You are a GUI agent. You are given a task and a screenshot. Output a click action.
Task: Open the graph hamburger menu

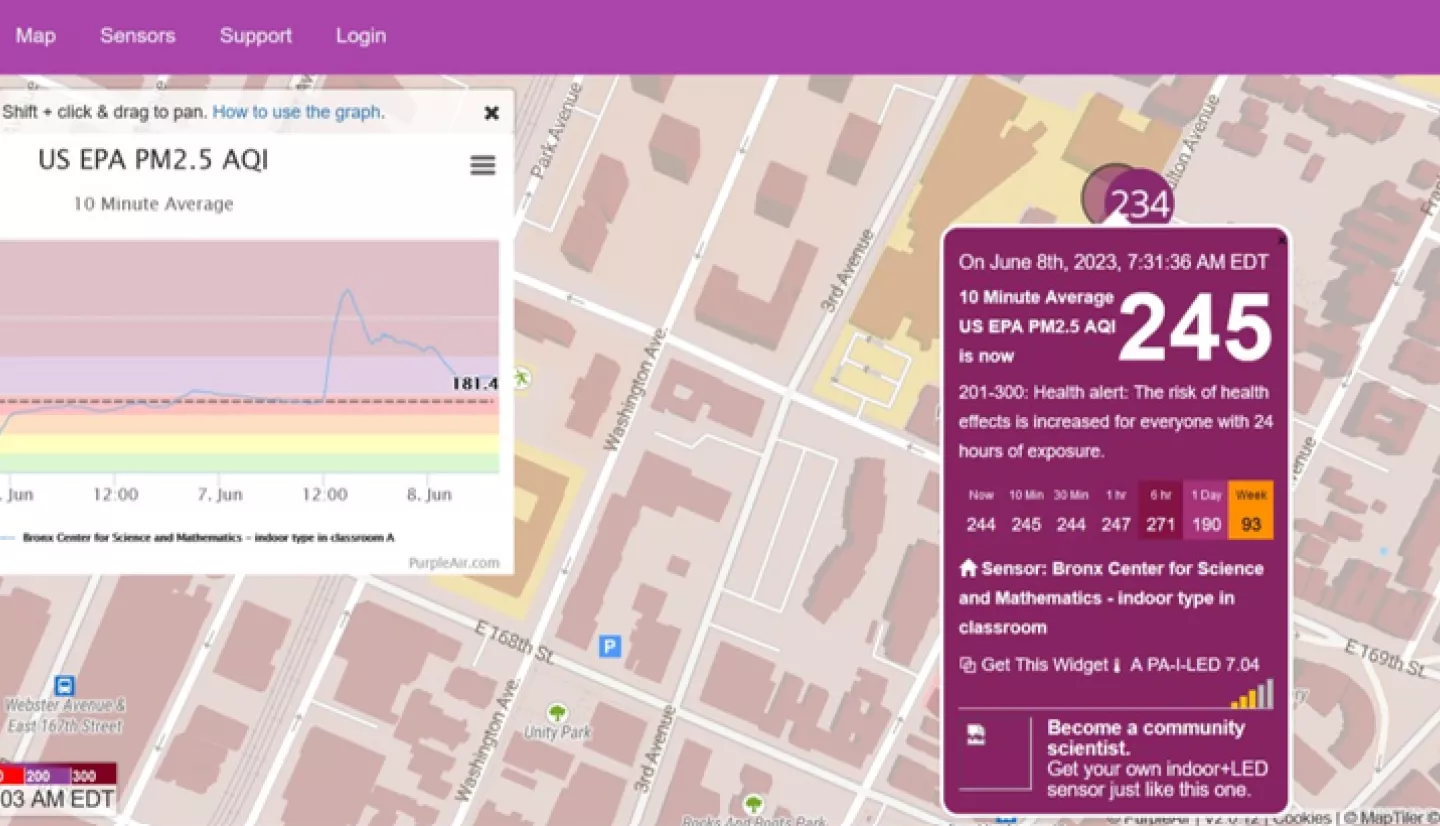click(483, 165)
